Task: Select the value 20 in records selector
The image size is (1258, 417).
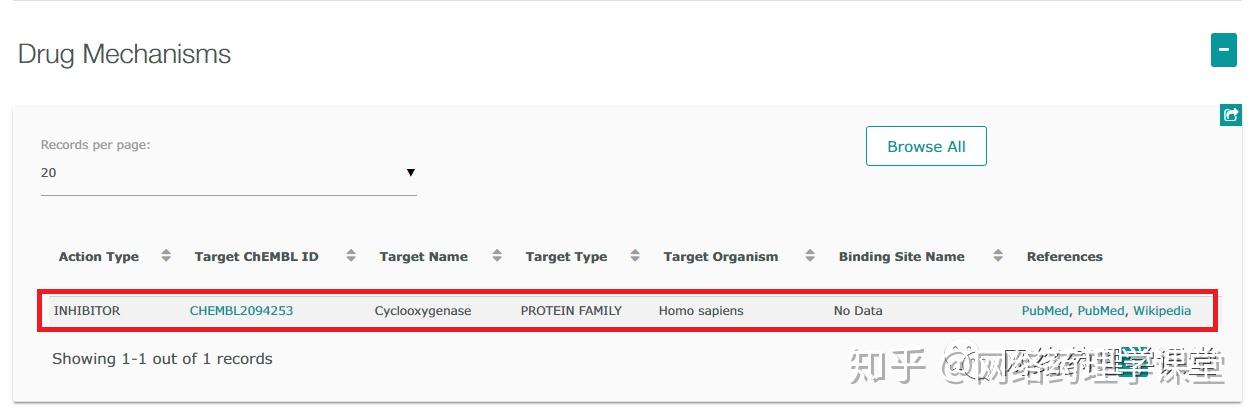Action: click(49, 173)
